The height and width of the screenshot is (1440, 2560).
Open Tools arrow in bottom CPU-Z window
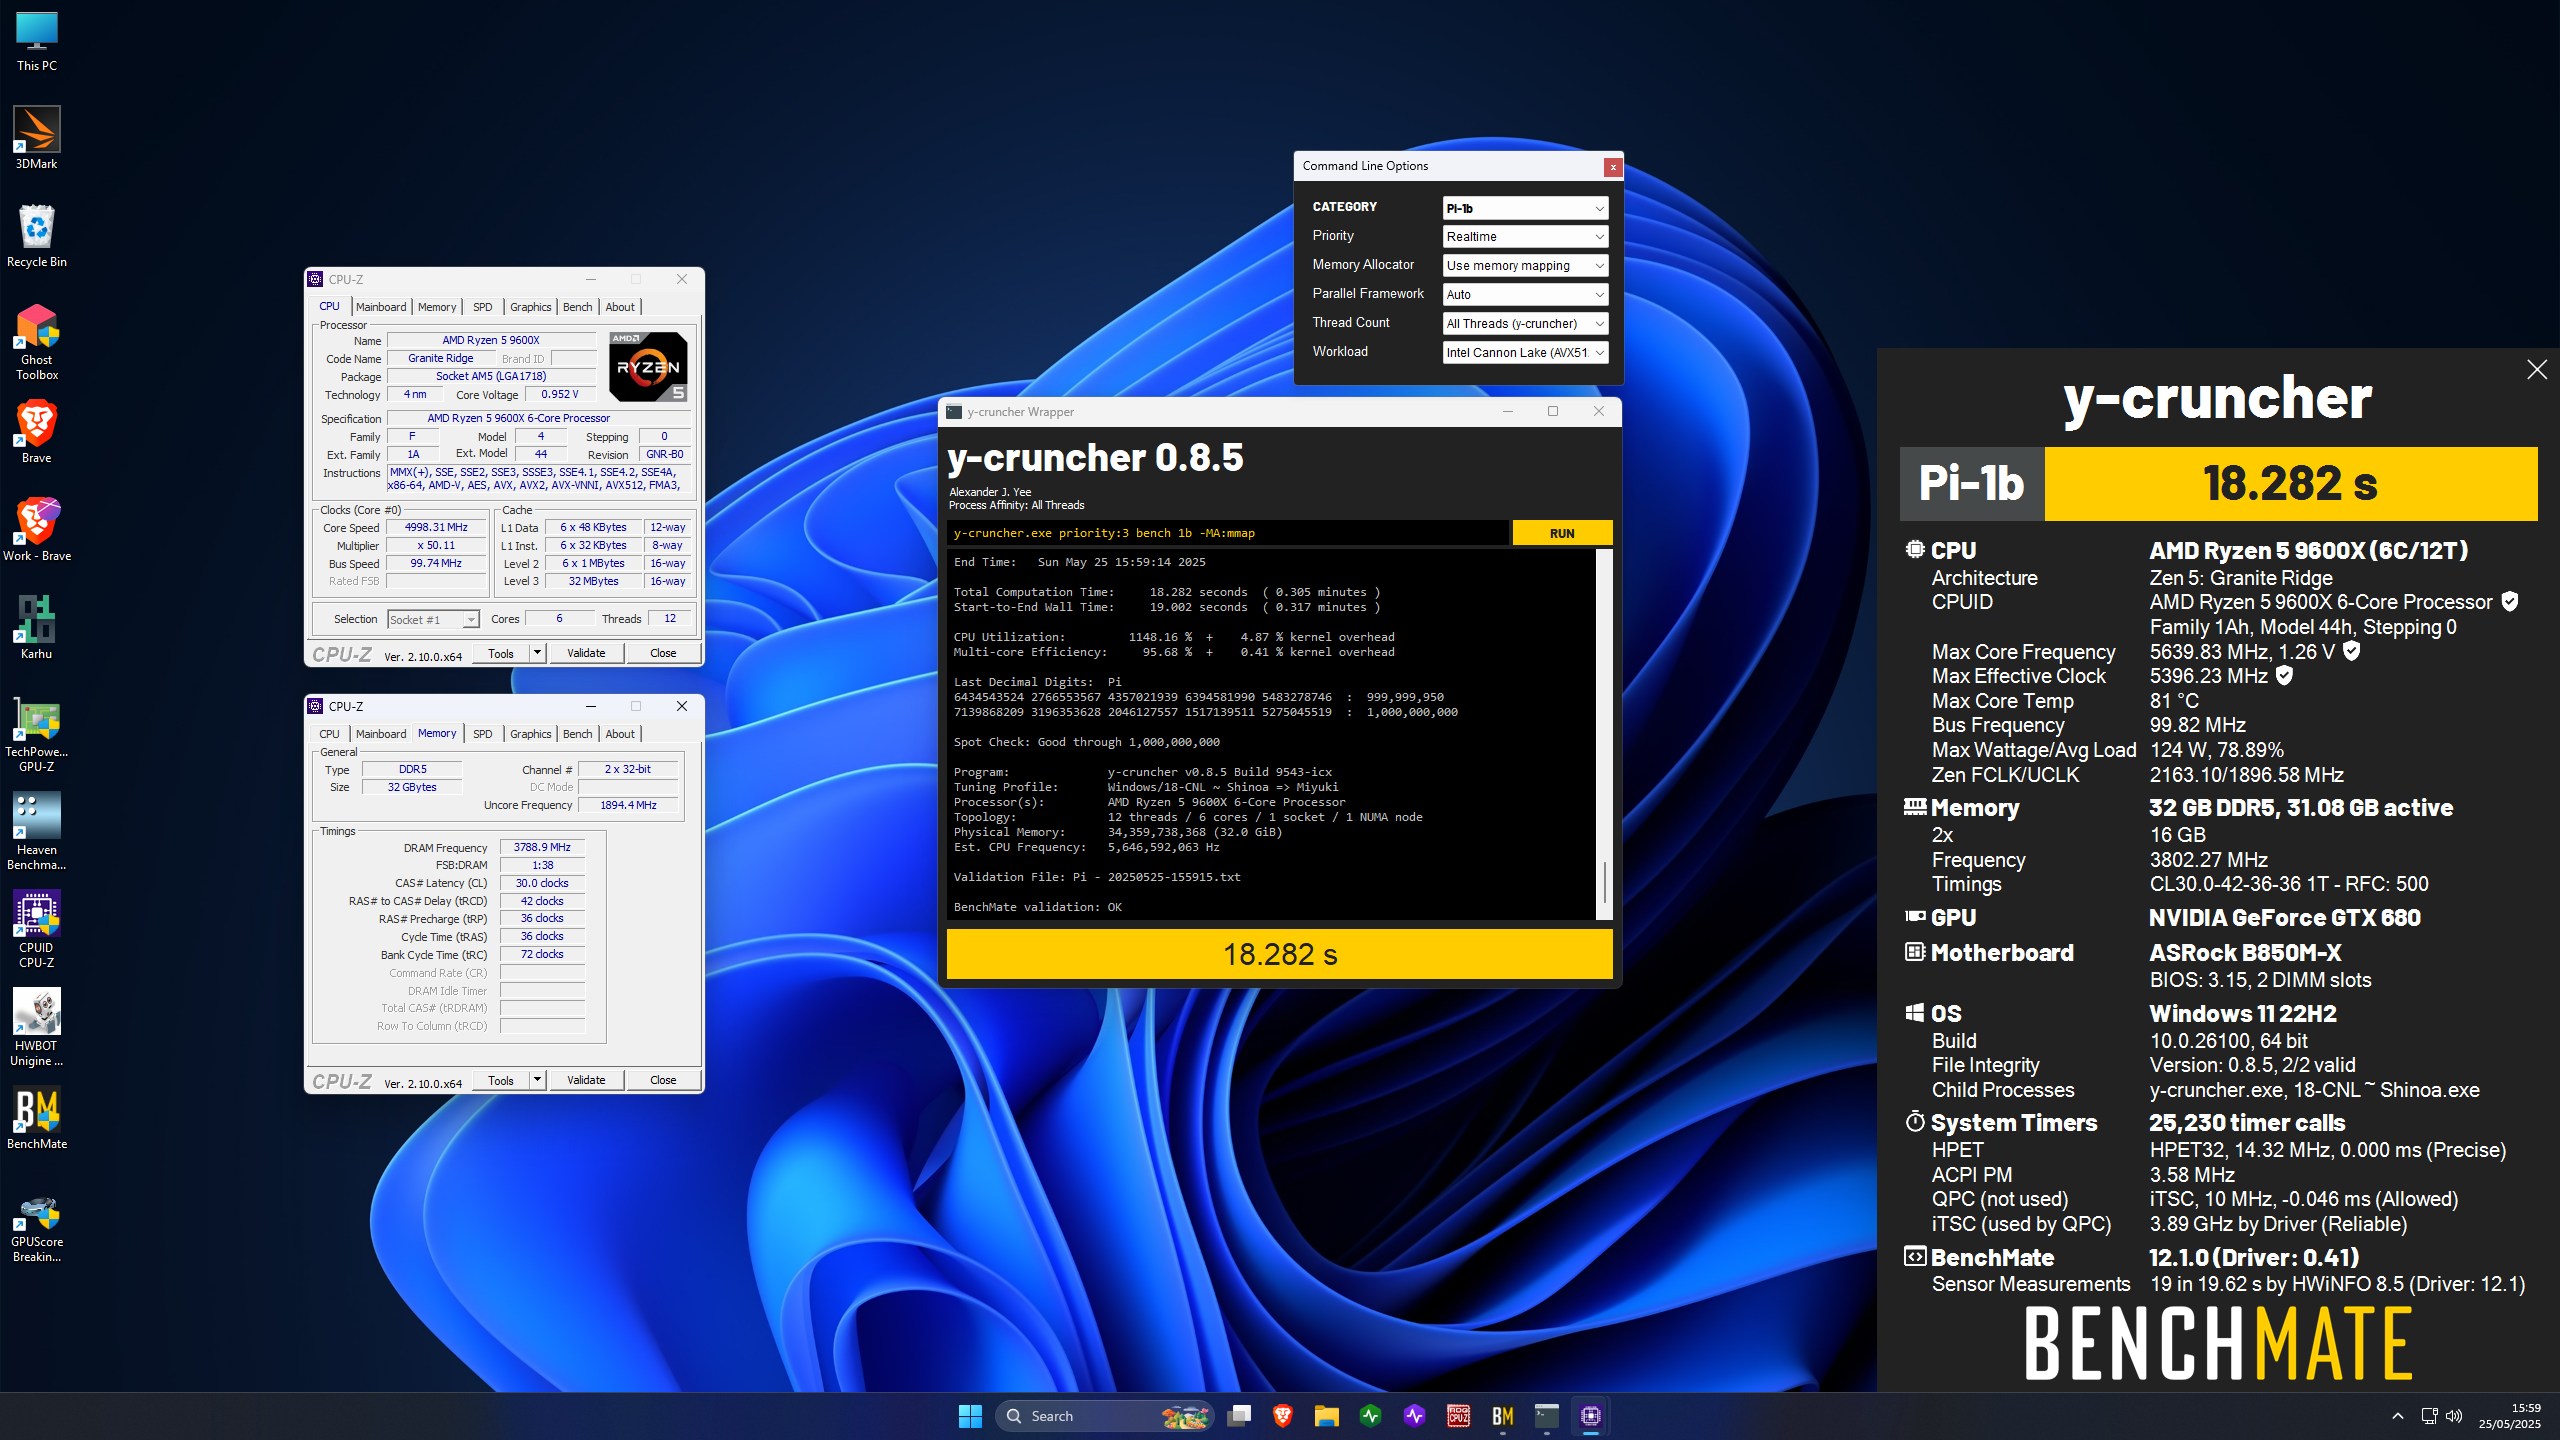coord(537,1080)
